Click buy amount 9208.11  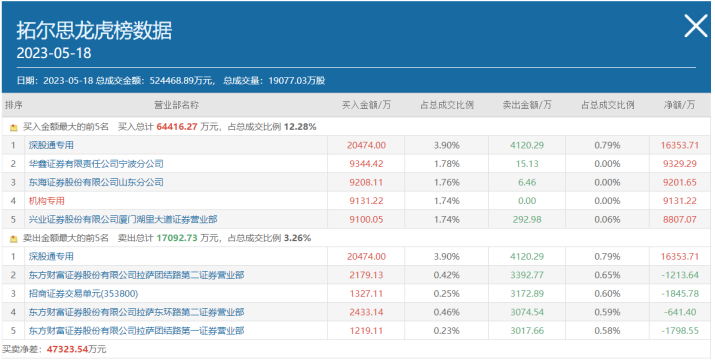coord(366,182)
